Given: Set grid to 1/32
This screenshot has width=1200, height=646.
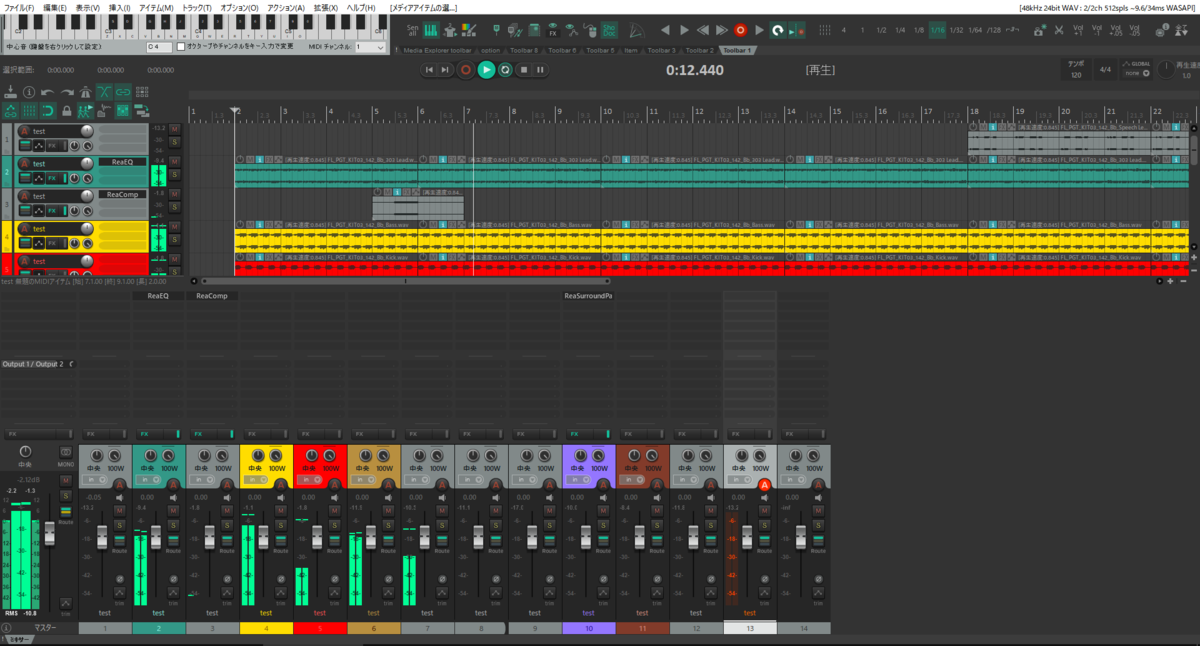Looking at the screenshot, I should pyautogui.click(x=957, y=30).
